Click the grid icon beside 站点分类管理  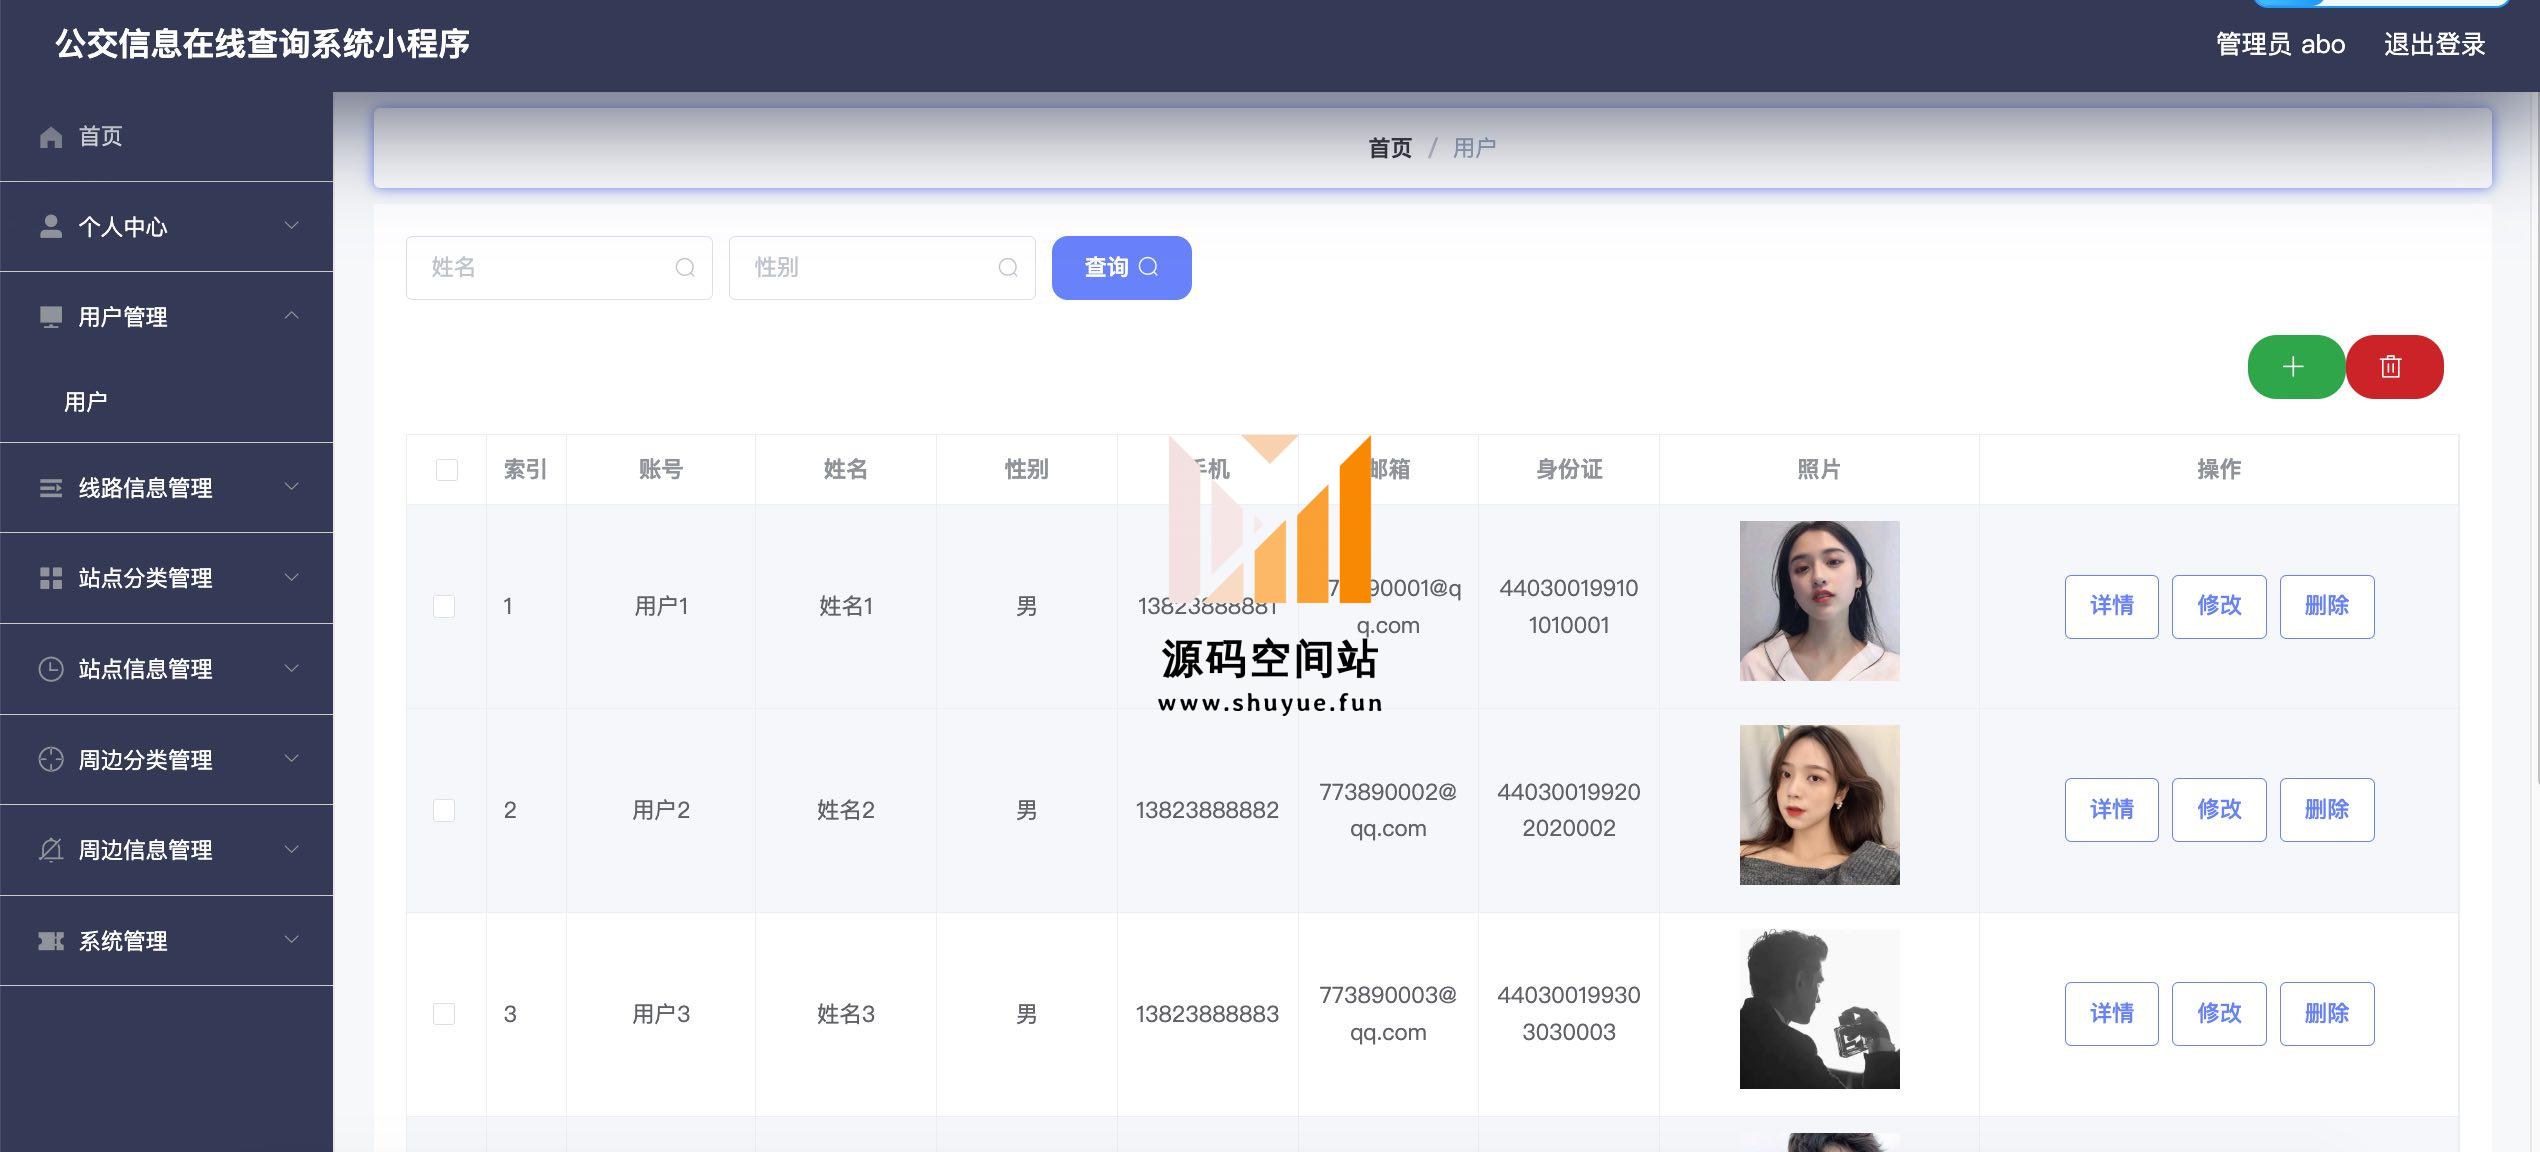(51, 578)
